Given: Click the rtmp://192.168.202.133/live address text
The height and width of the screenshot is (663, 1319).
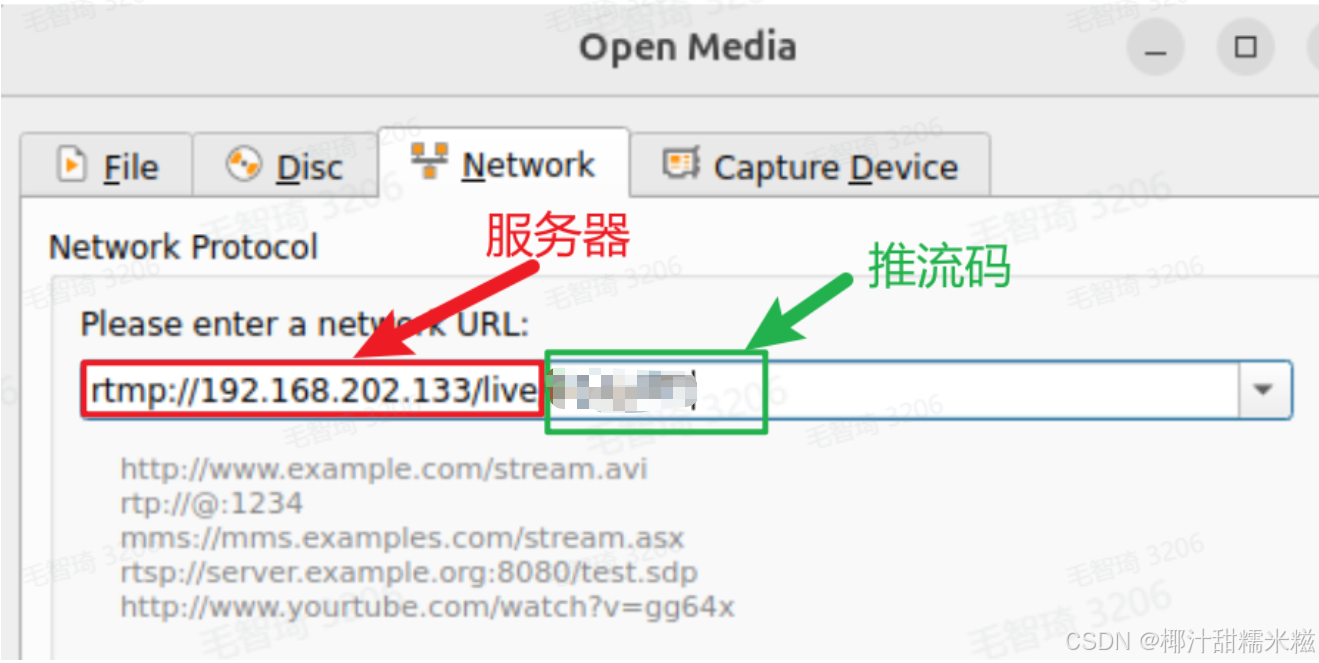Looking at the screenshot, I should [x=314, y=390].
